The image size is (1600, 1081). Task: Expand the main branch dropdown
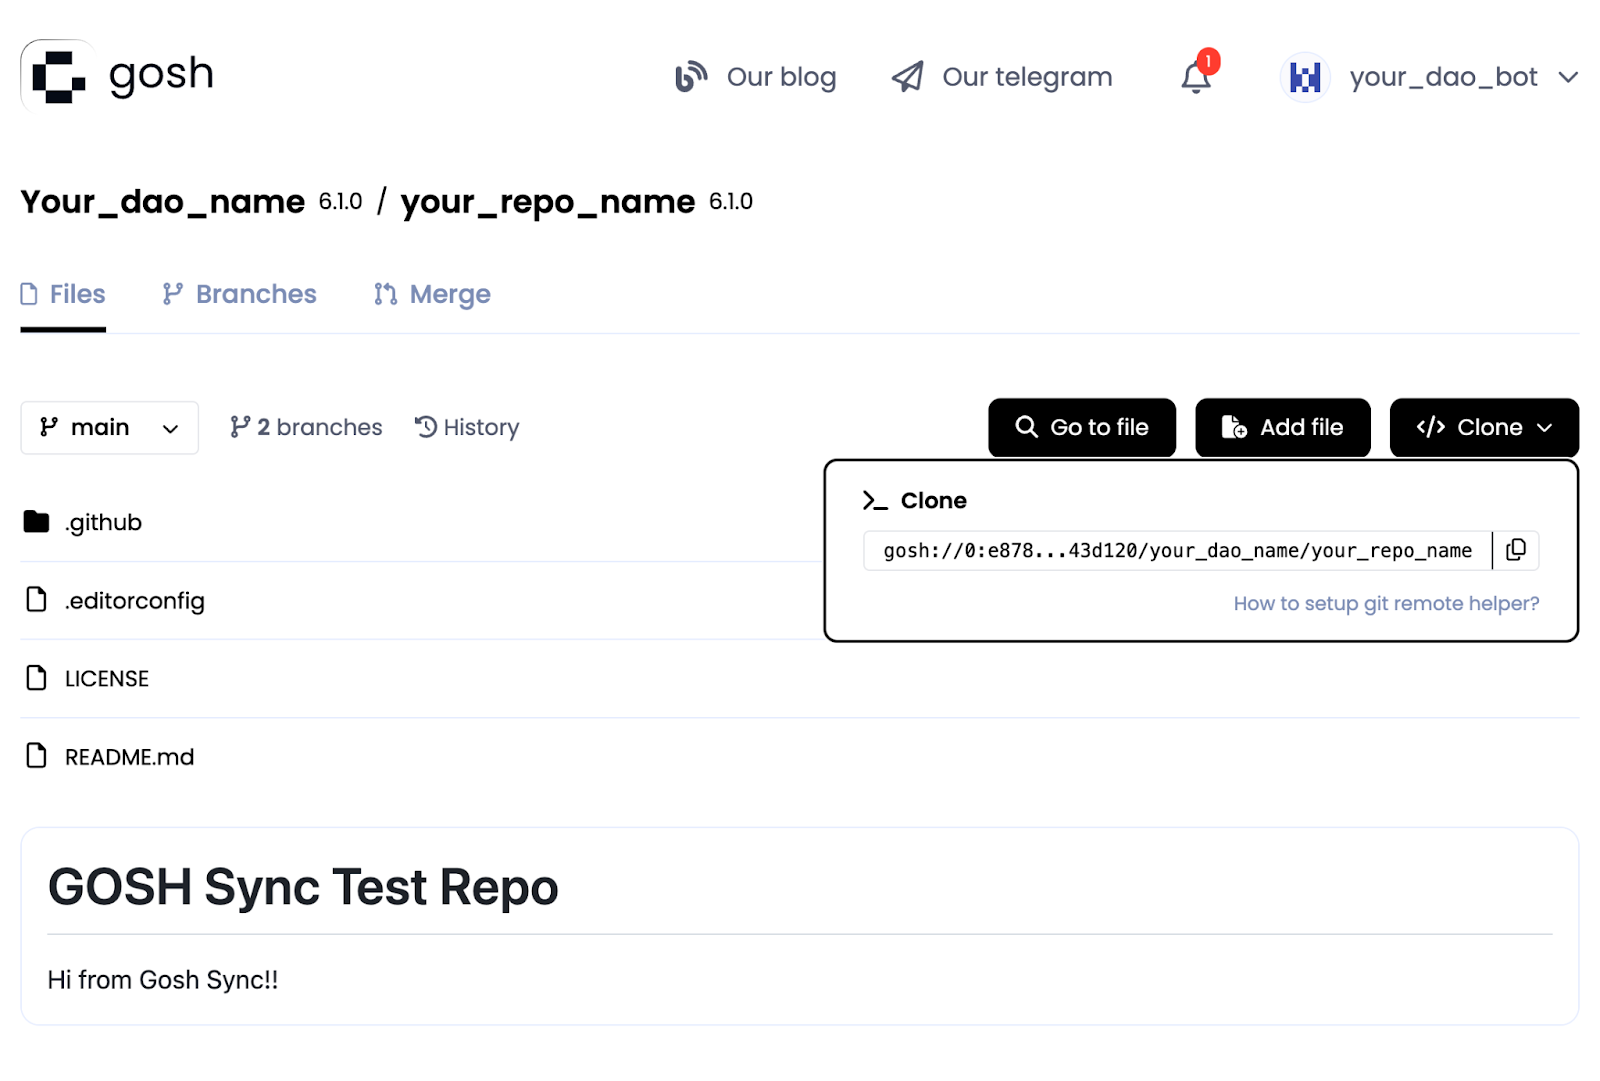[x=109, y=428]
